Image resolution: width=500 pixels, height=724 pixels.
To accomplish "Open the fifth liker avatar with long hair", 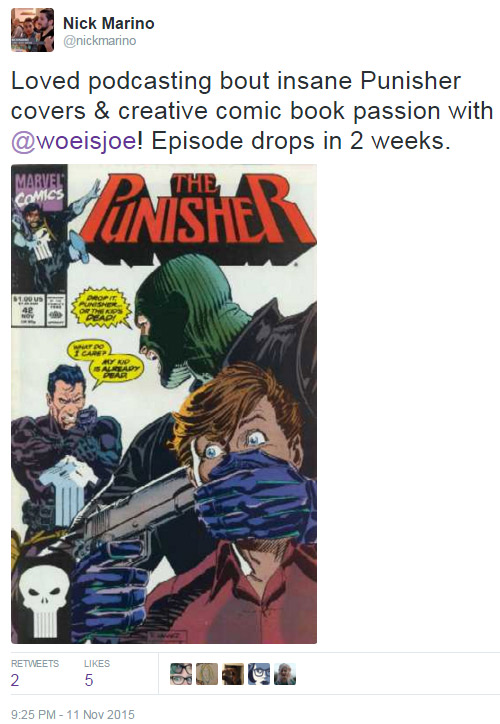I will point(285,674).
